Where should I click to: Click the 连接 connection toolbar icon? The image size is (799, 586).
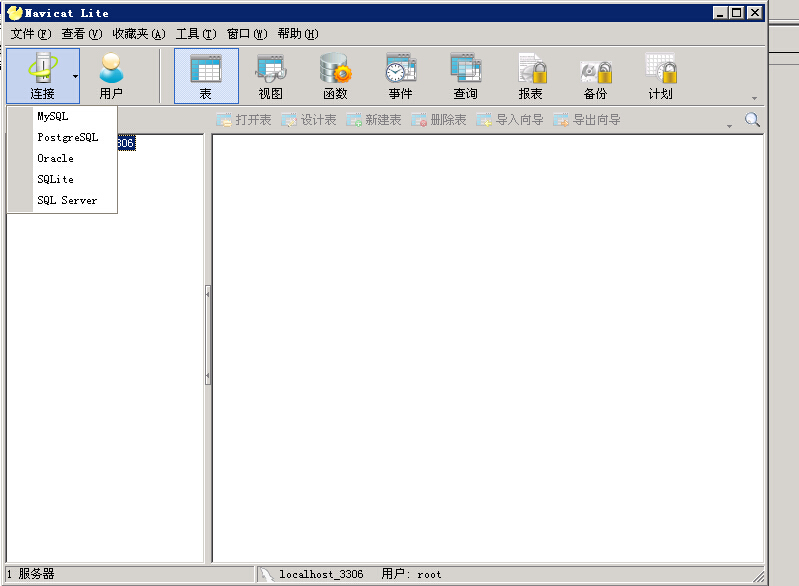coord(43,76)
